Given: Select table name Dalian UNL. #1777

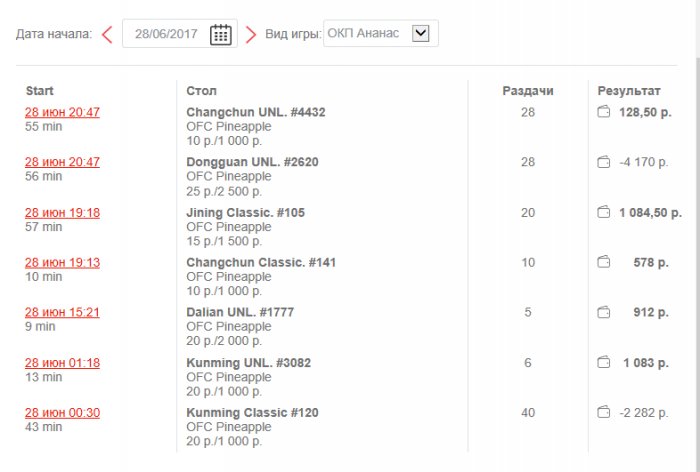Looking at the screenshot, I should pos(240,312).
